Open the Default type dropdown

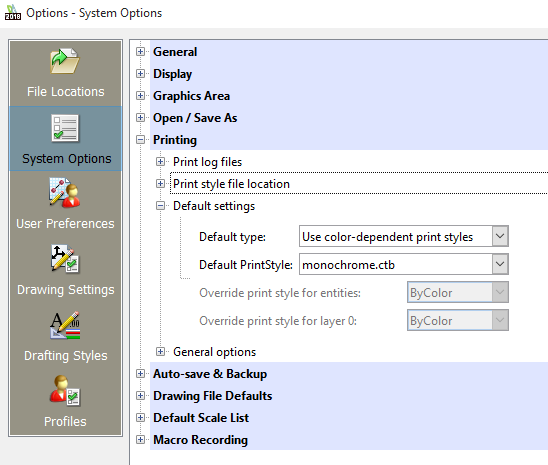point(404,237)
